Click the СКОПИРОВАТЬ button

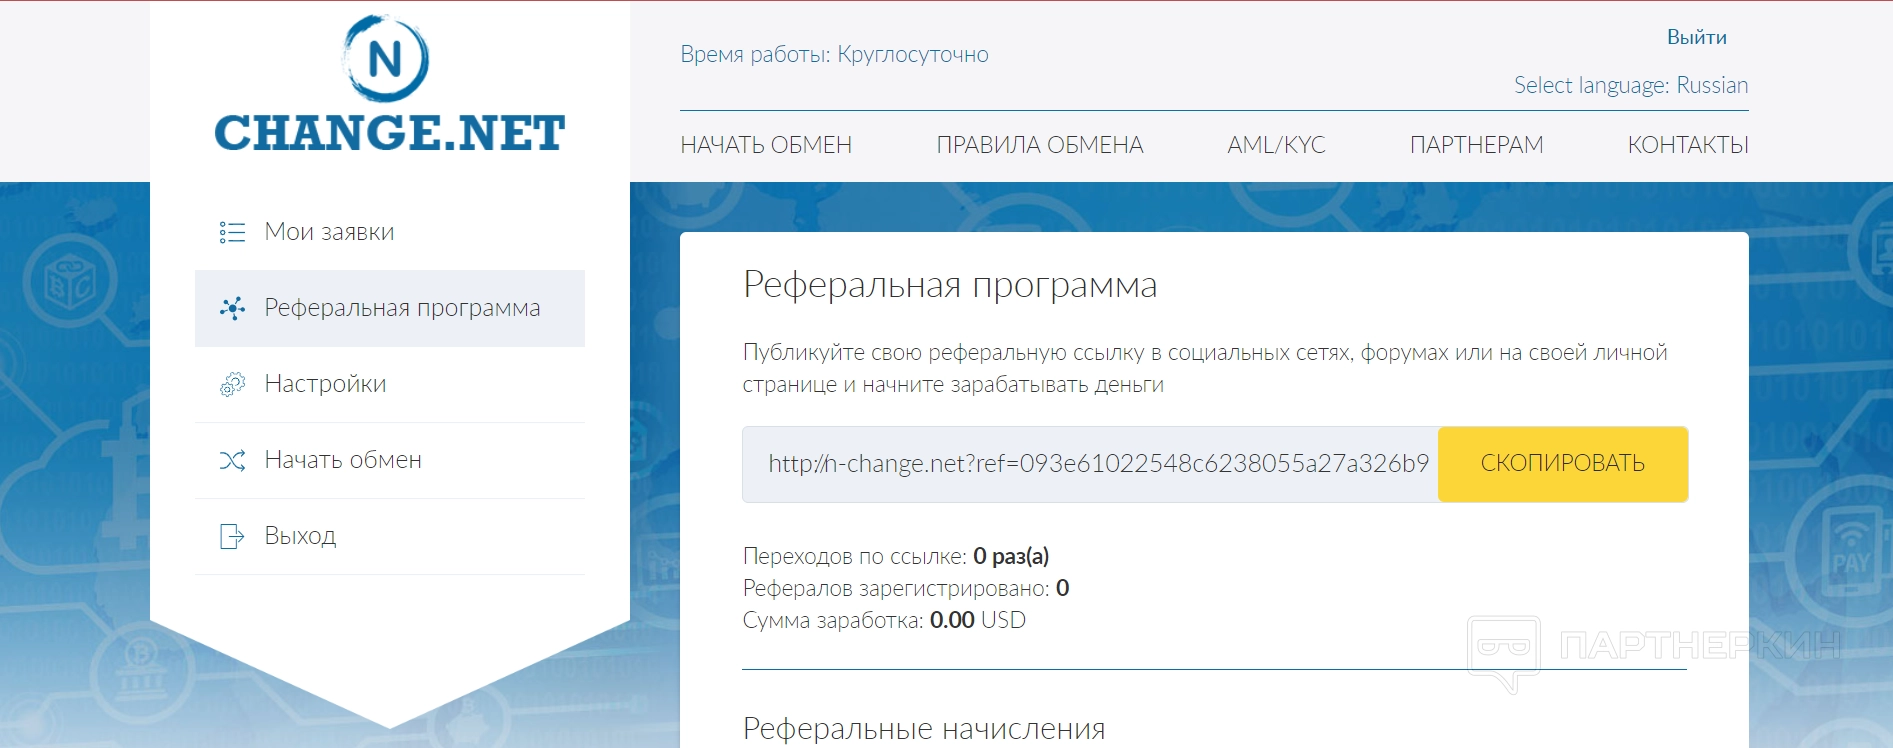click(1563, 464)
